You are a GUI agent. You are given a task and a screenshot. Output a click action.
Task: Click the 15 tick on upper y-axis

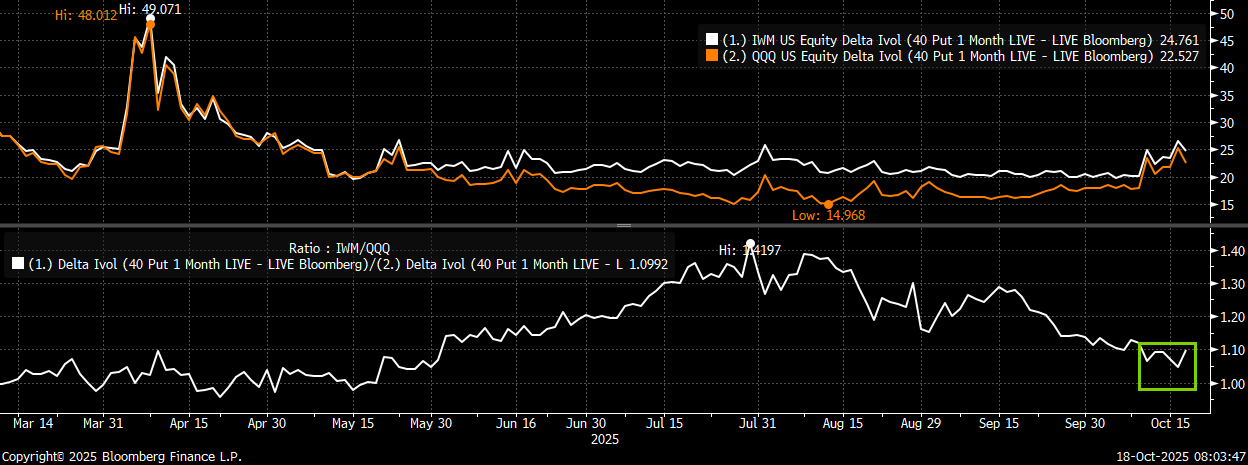pyautogui.click(x=1224, y=205)
